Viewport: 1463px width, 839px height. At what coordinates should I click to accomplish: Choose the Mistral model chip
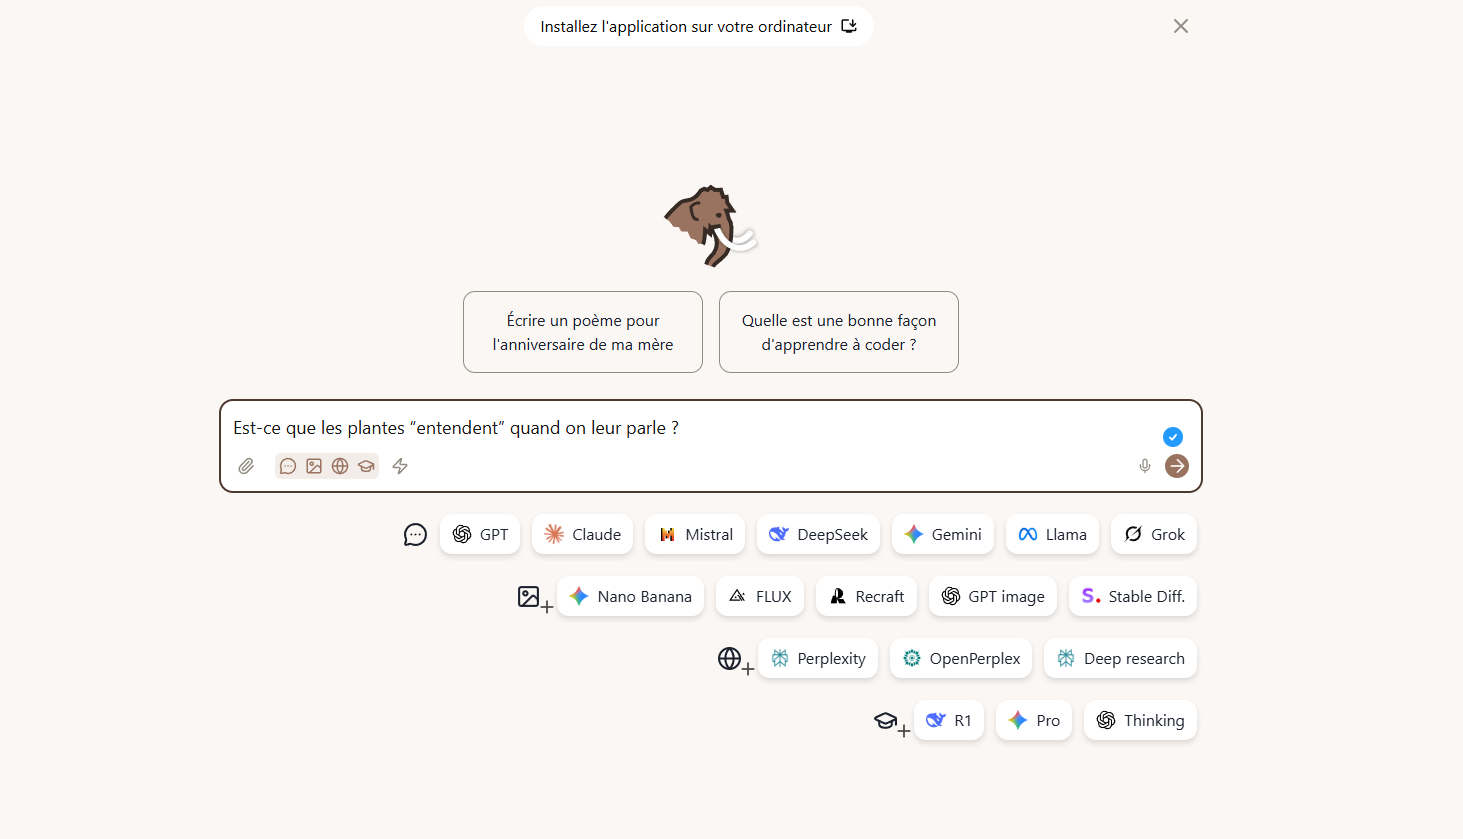coord(695,534)
